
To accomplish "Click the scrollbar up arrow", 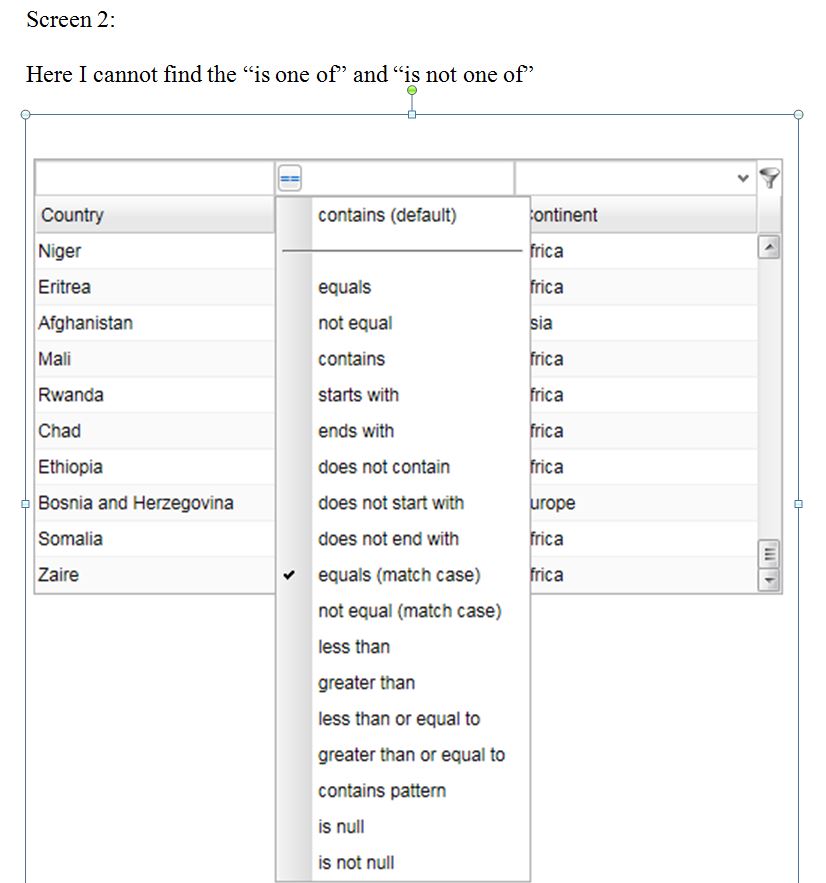I will click(x=768, y=247).
